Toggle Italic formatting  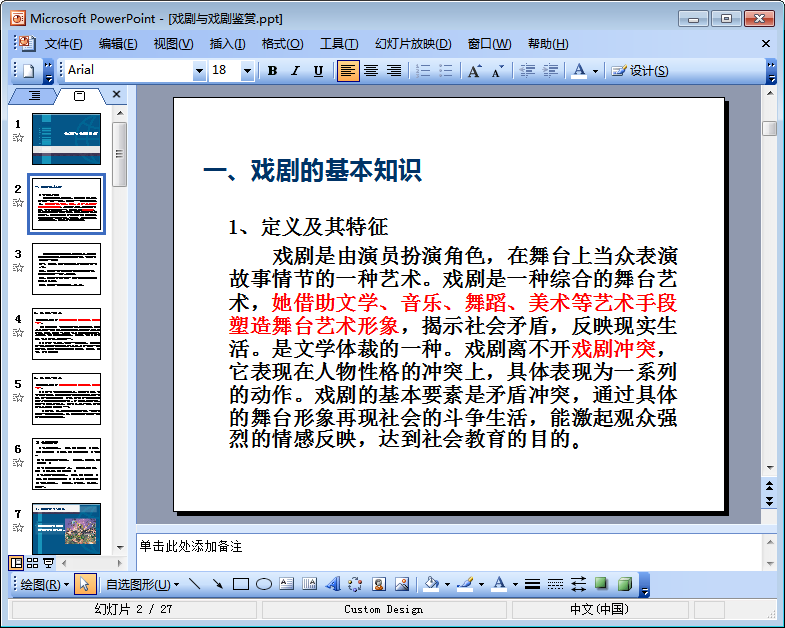pyautogui.click(x=295, y=71)
